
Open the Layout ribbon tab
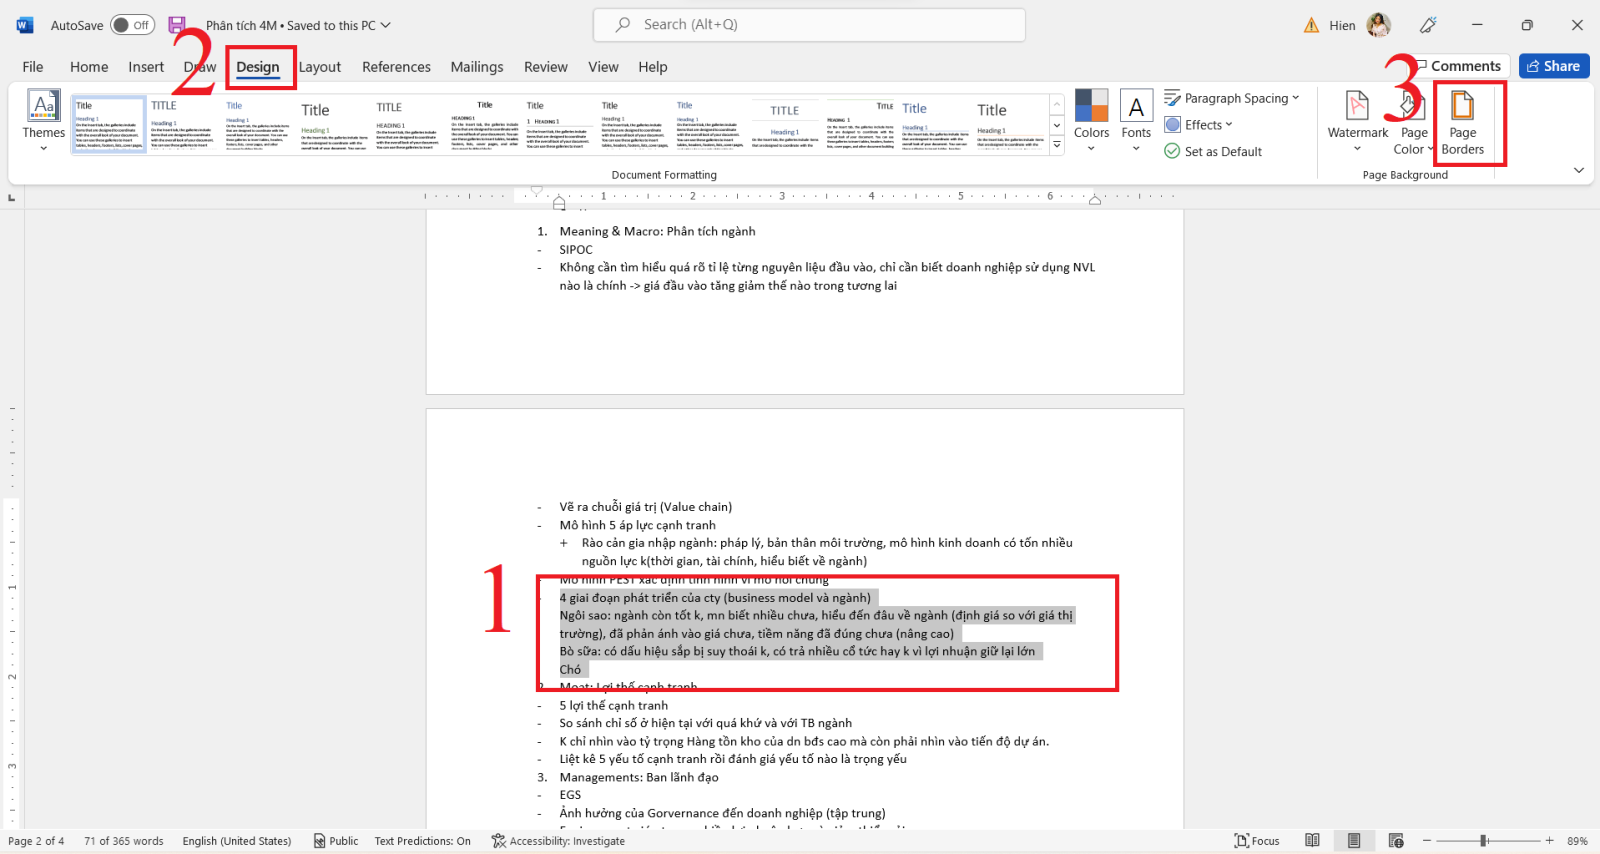[x=320, y=67]
